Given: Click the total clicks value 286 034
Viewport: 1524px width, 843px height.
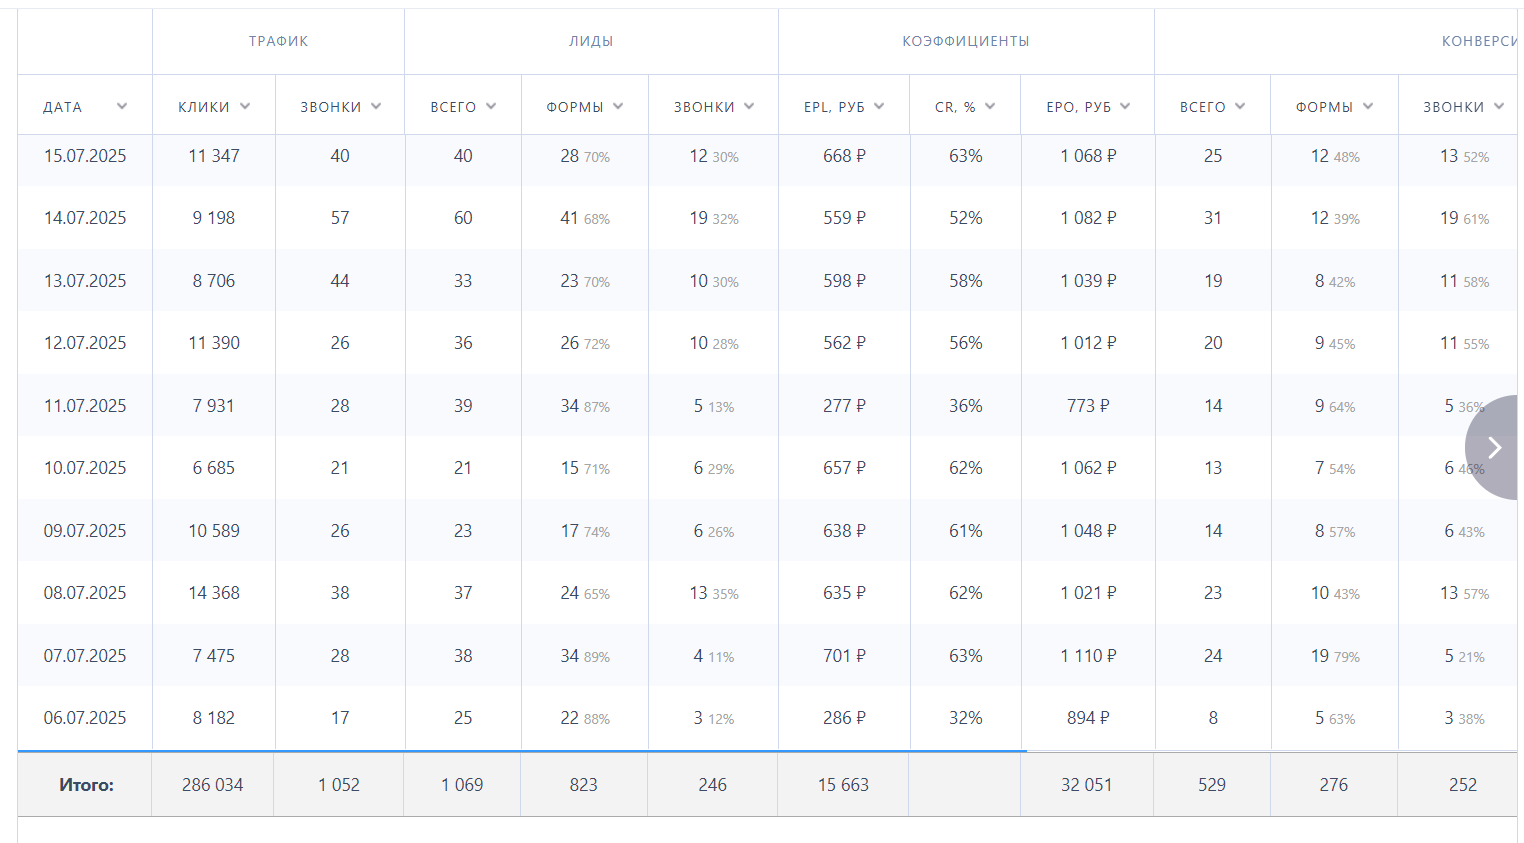Looking at the screenshot, I should (212, 785).
